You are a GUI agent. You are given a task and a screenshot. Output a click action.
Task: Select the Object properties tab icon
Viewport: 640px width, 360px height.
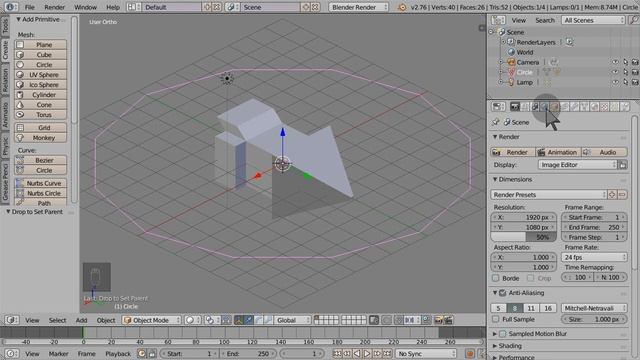coord(555,107)
